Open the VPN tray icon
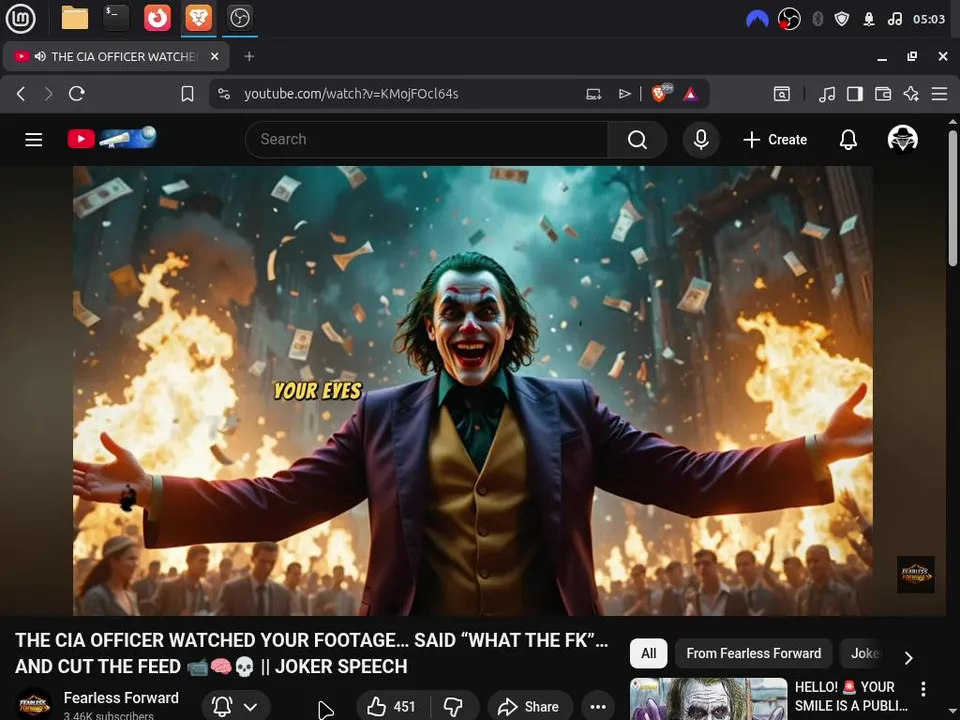Viewport: 960px width, 720px height. (757, 19)
